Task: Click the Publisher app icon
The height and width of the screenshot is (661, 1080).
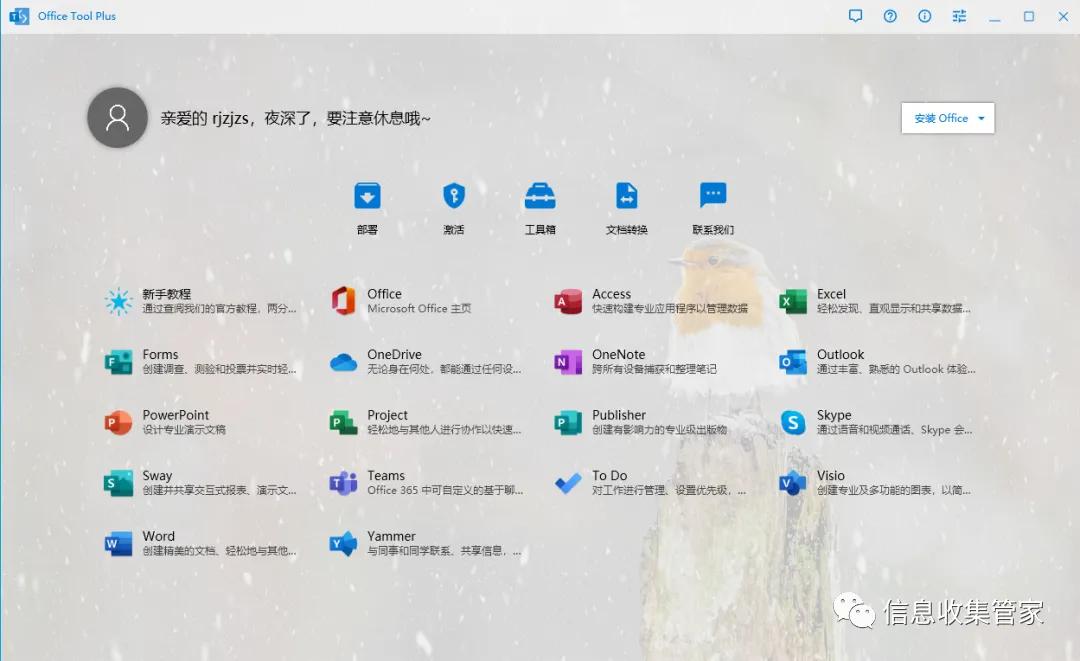Action: tap(568, 423)
